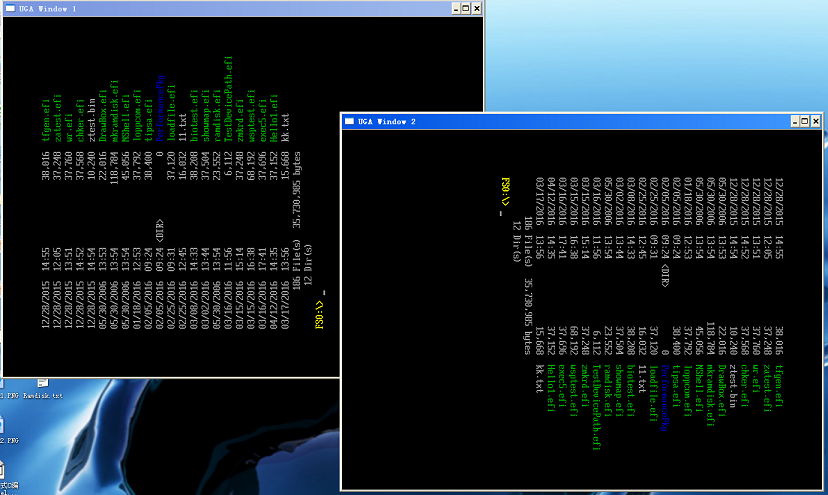Viewport: 828px width, 495px height.
Task: Click the UGA Window 1 title bar icon
Action: point(10,8)
